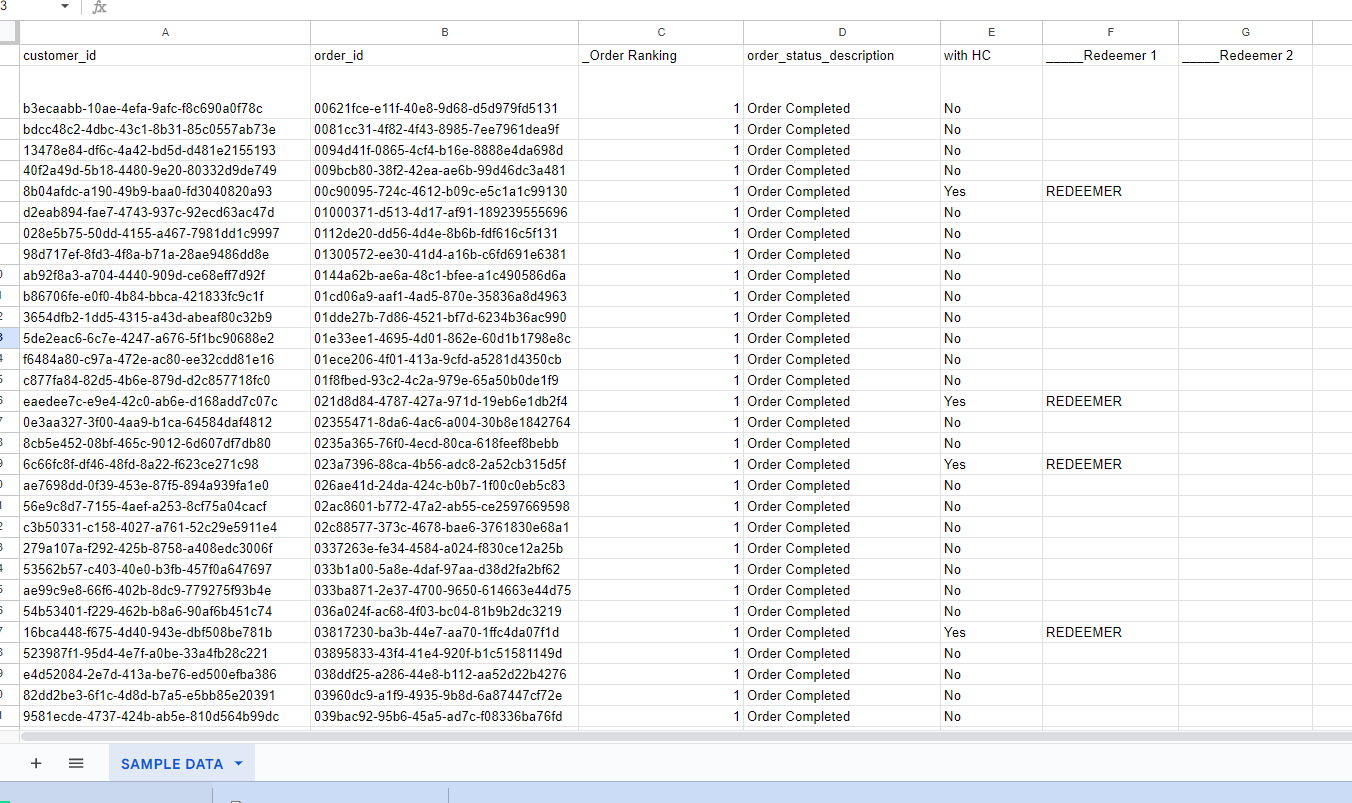Select order id 01300572-ee30-41d4-a16b-c6fd691e6381
This screenshot has width=1352, height=803.
pyautogui.click(x=444, y=254)
